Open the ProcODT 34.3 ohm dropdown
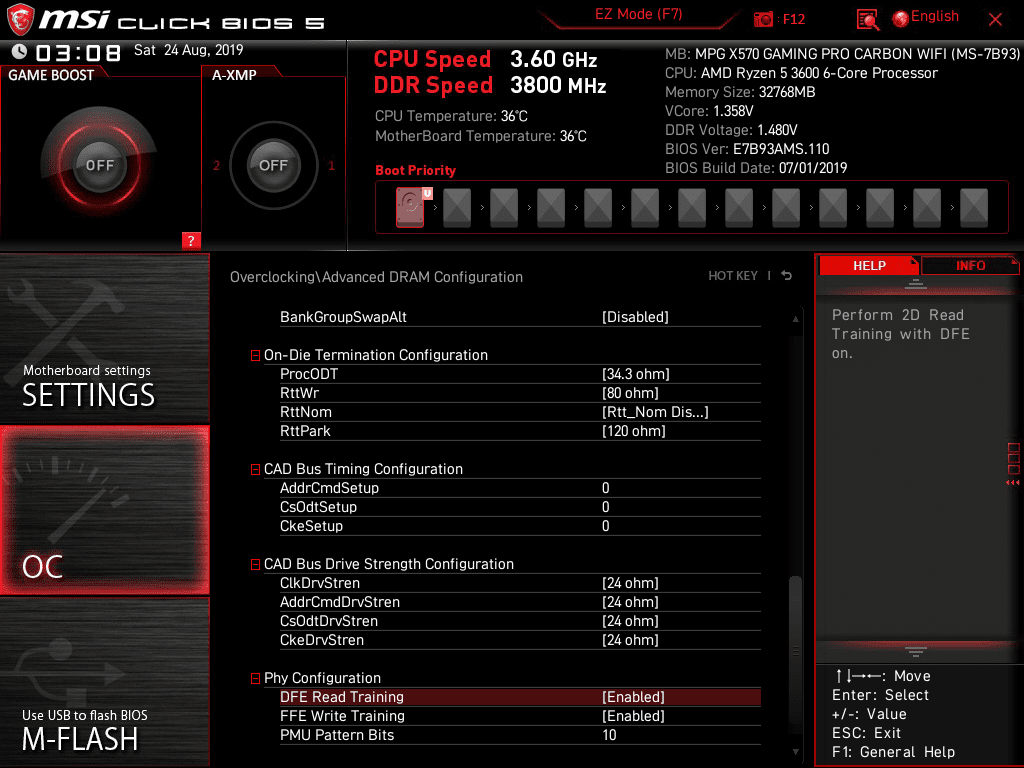Image resolution: width=1024 pixels, height=768 pixels. pos(635,374)
